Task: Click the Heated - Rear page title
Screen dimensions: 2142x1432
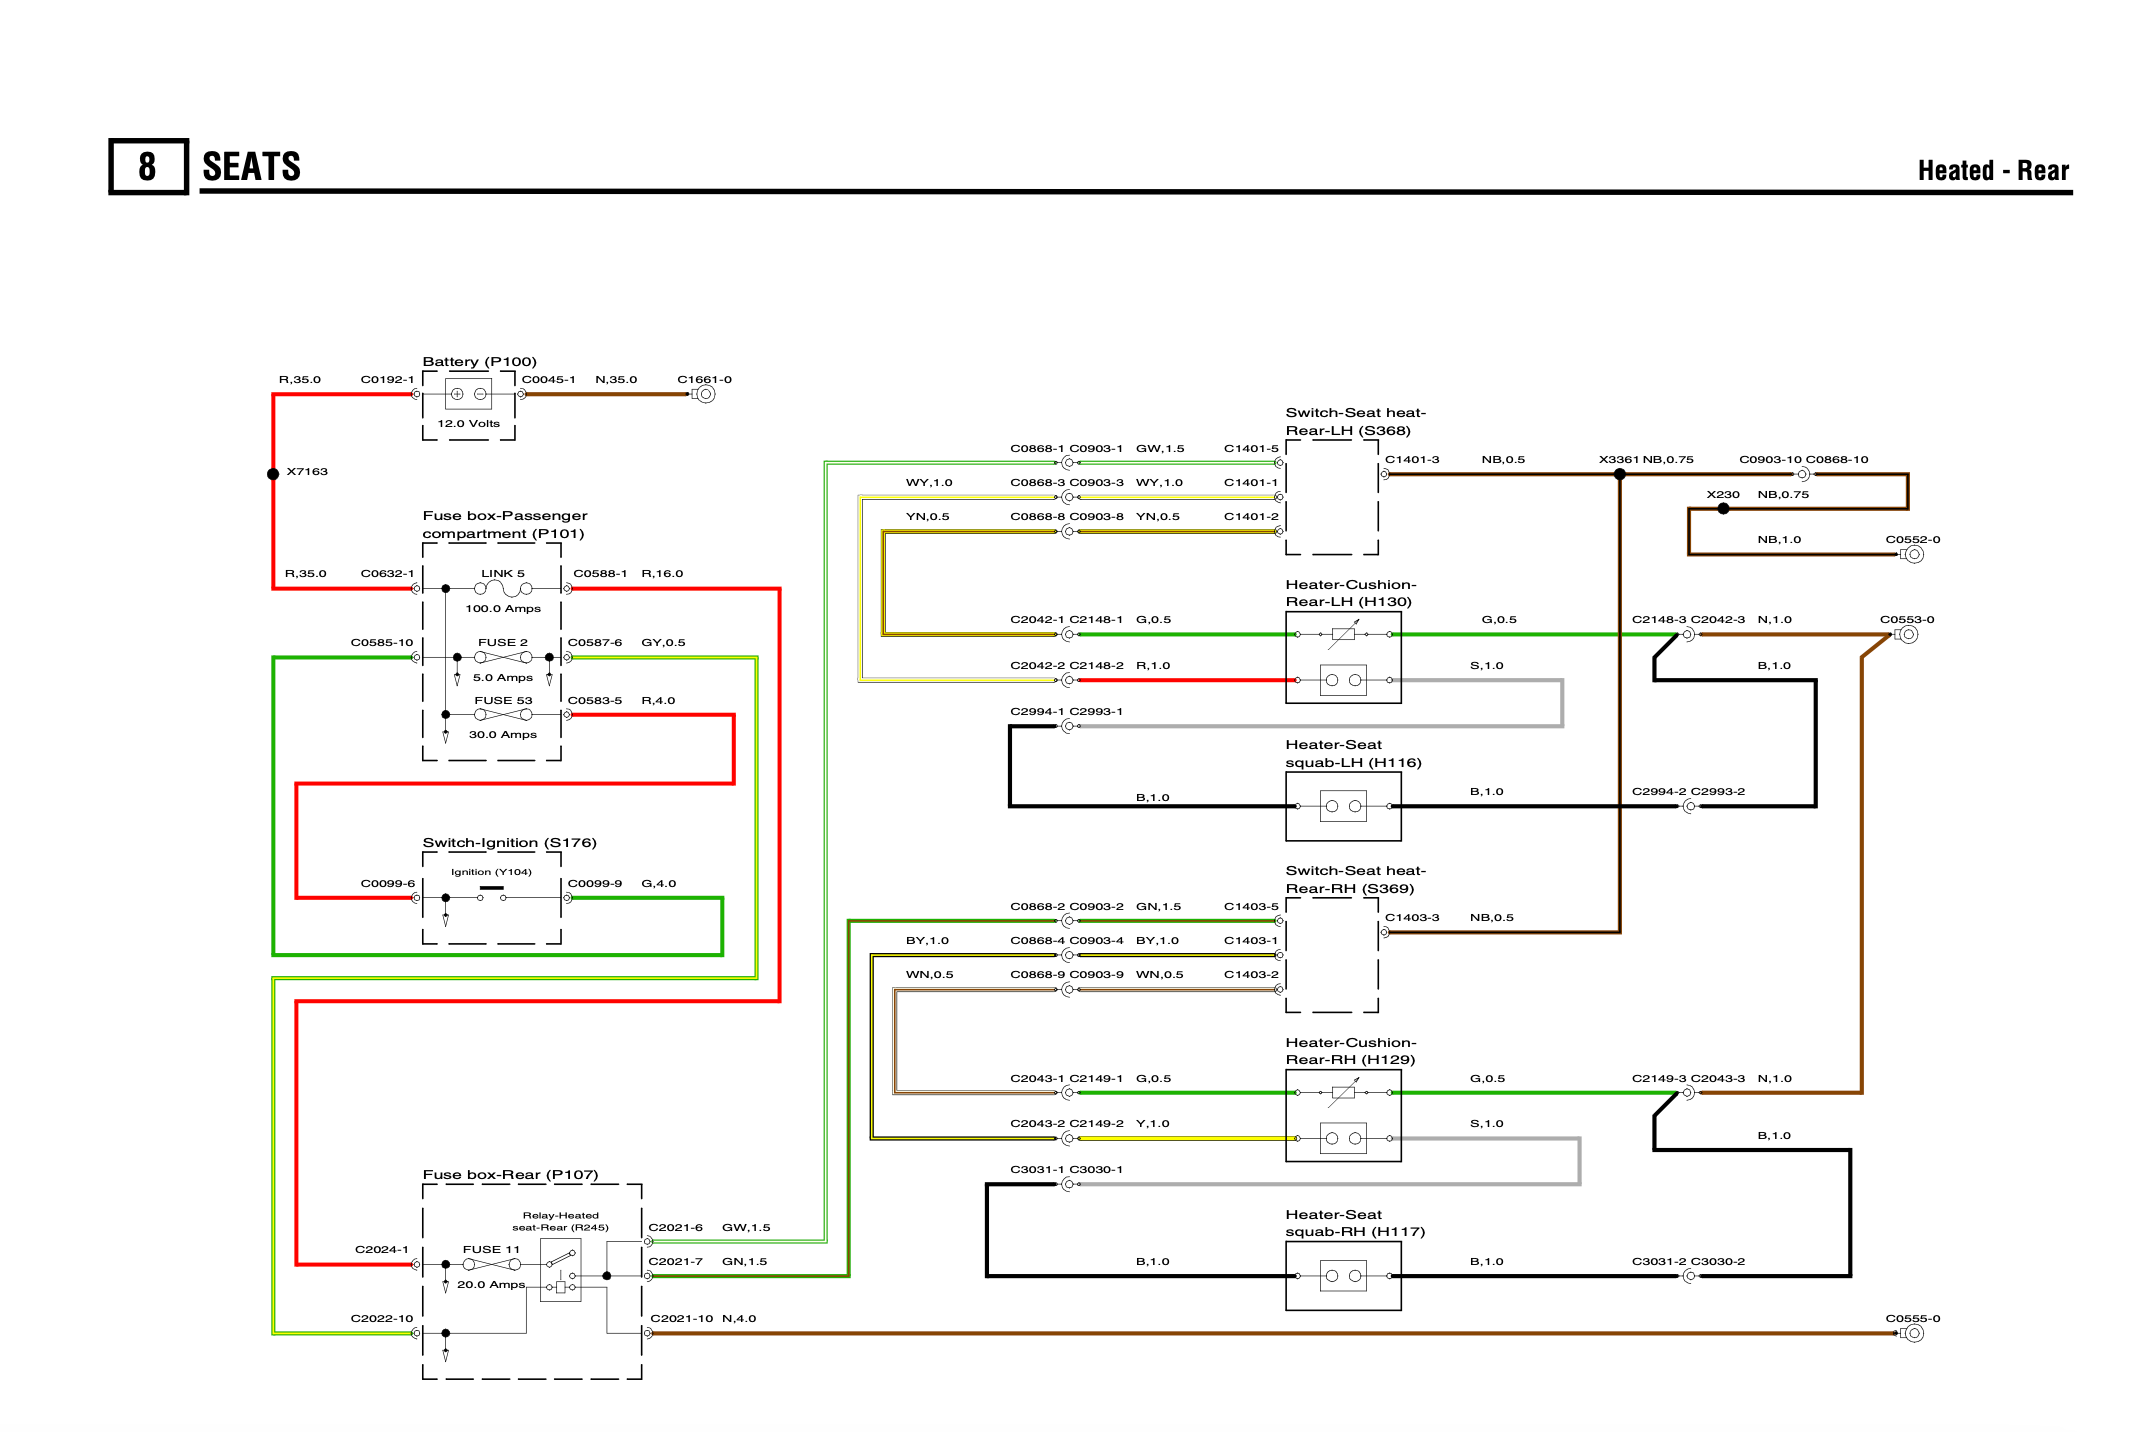Action: click(1993, 170)
